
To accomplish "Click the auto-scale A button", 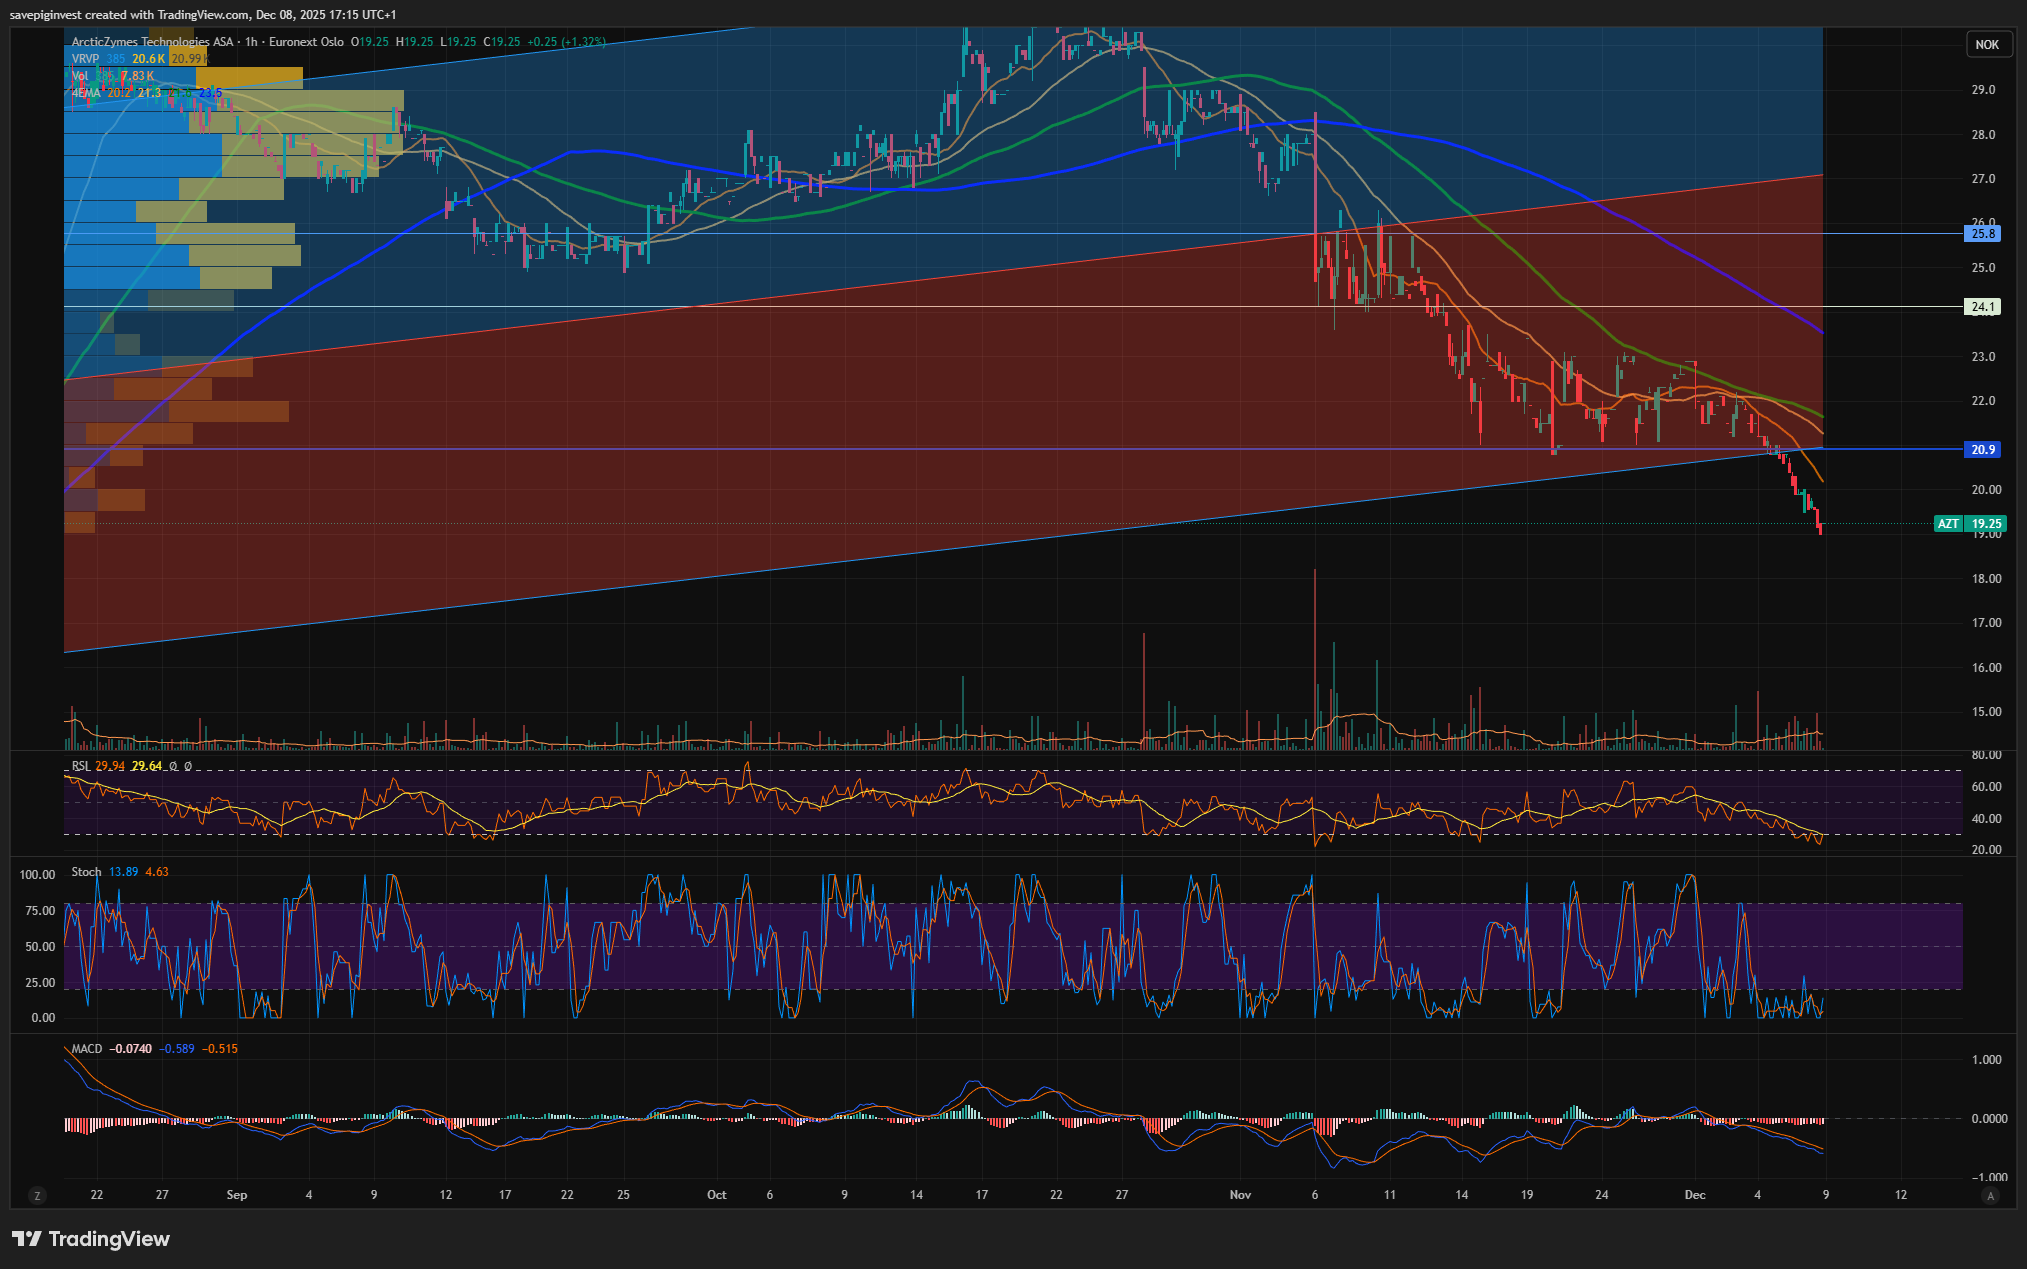I will pos(1990,1196).
